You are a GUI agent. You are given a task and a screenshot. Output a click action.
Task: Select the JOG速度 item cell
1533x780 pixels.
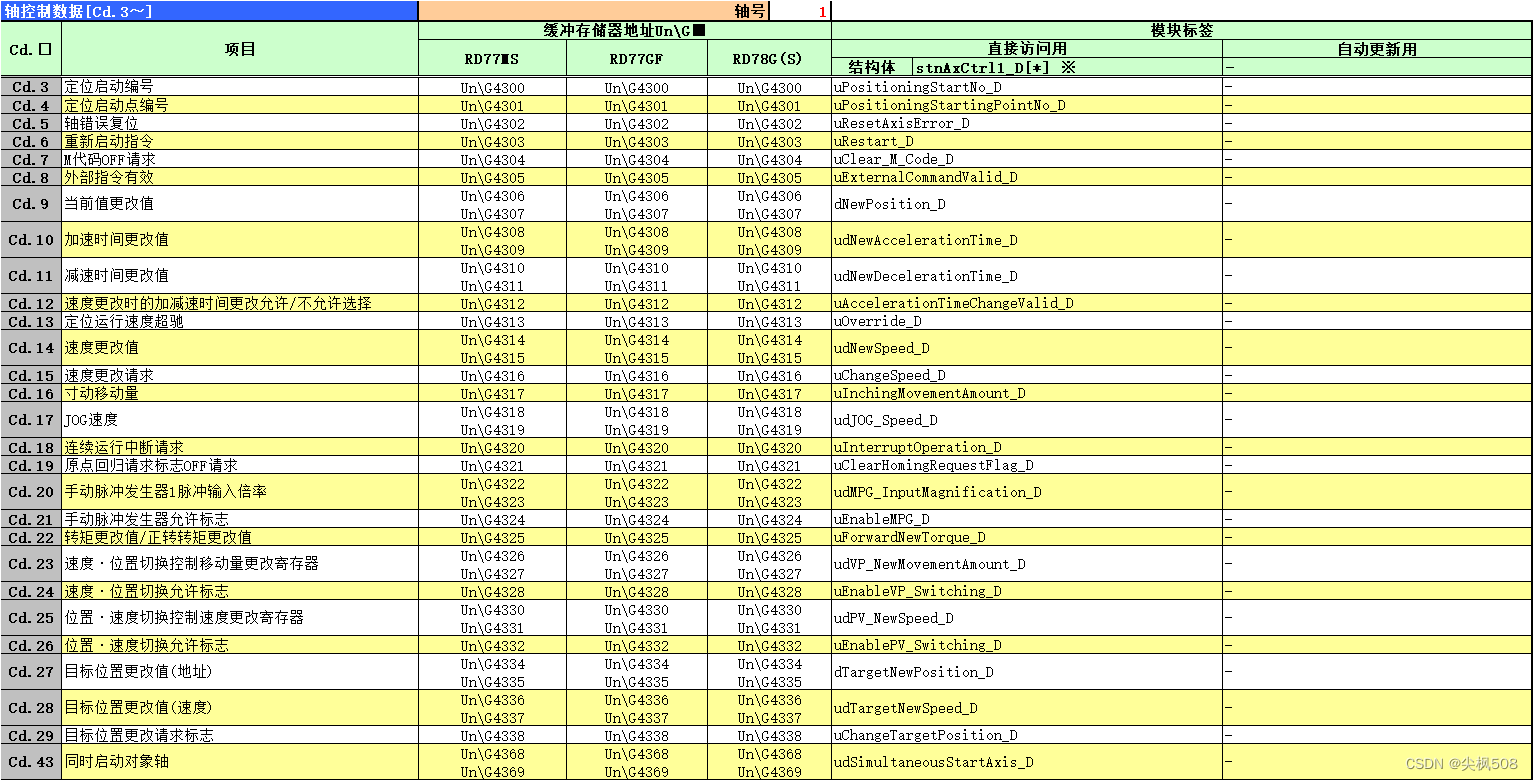point(240,420)
